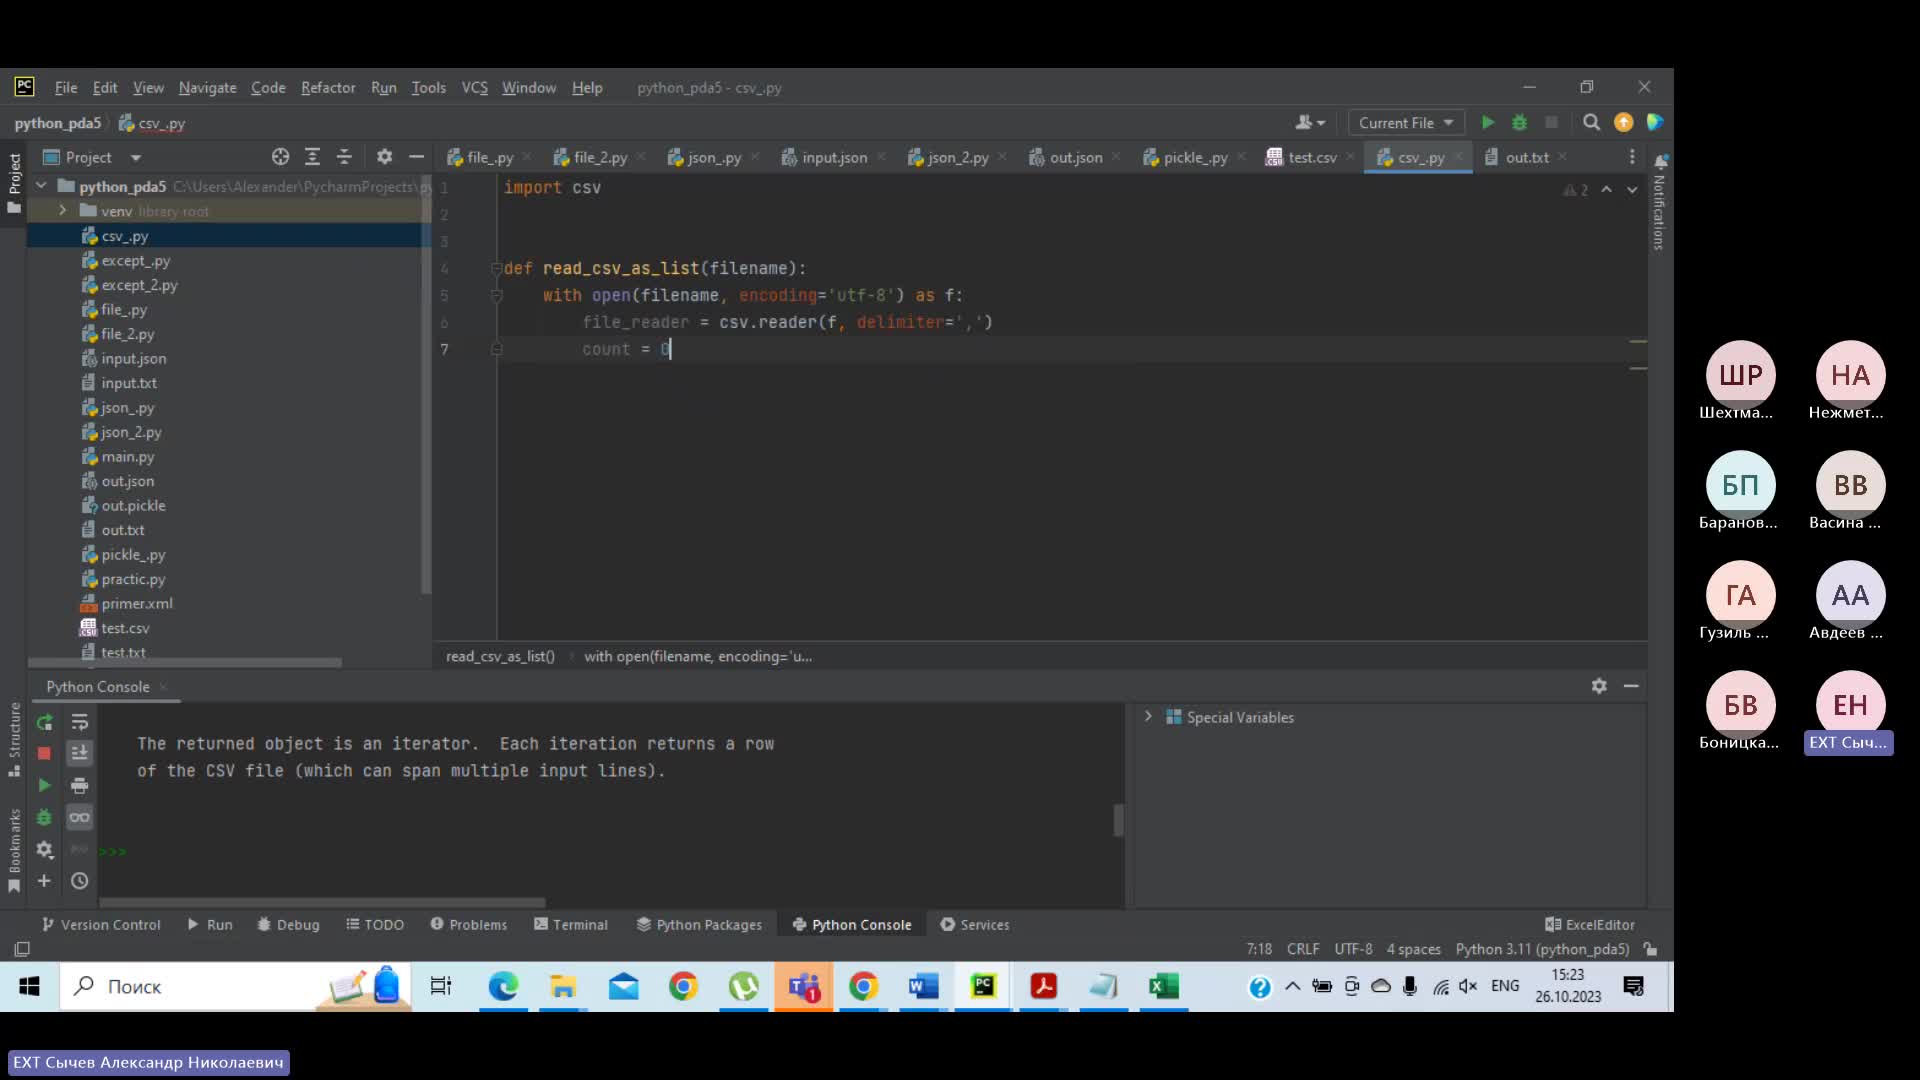Attach debugger in Python Console
The image size is (1920, 1080).
click(x=44, y=817)
